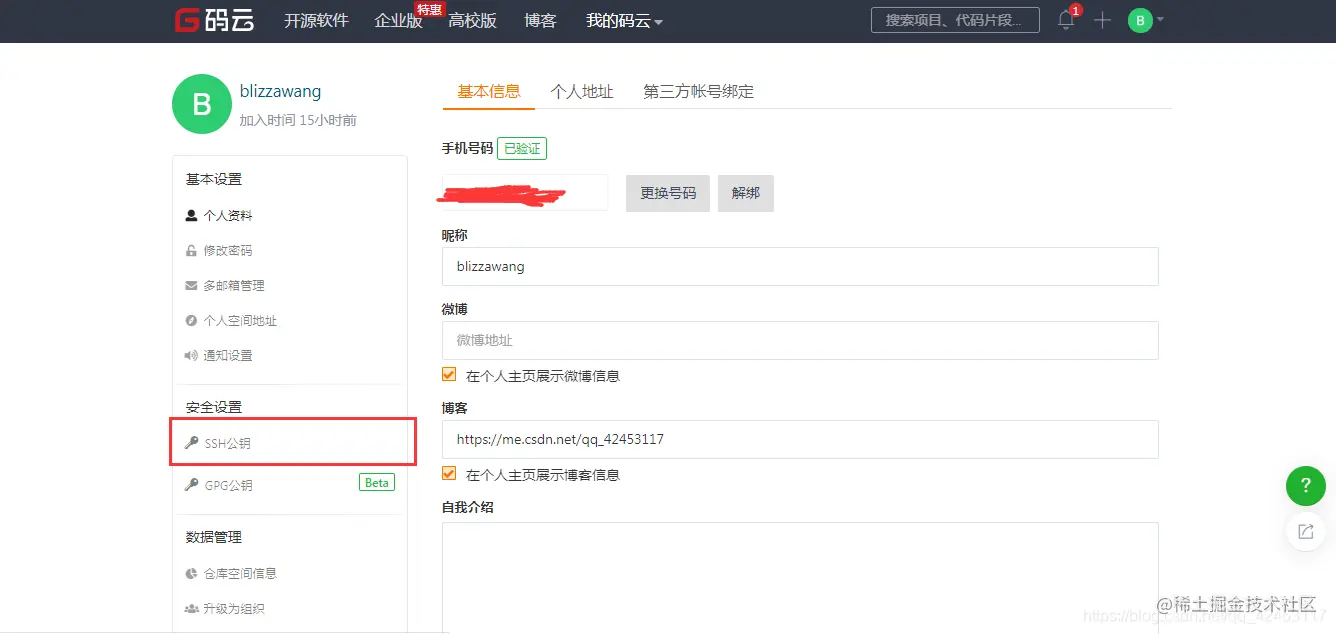
Task: Open 开源软件 in top navigation
Action: pyautogui.click(x=316, y=20)
